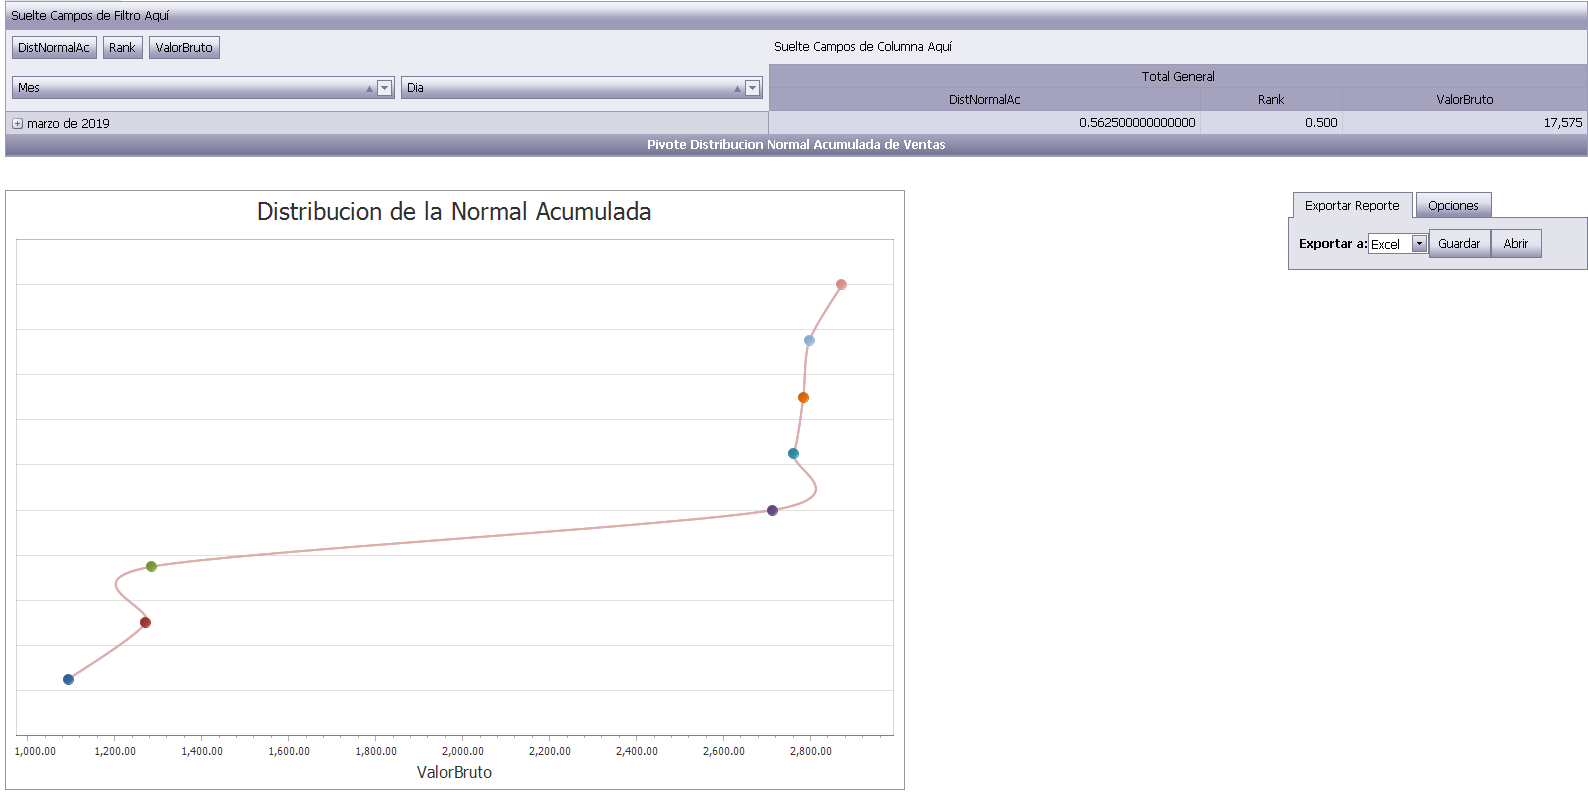The image size is (1588, 795).
Task: Select the Exportar Reporte tab
Action: click(x=1351, y=206)
